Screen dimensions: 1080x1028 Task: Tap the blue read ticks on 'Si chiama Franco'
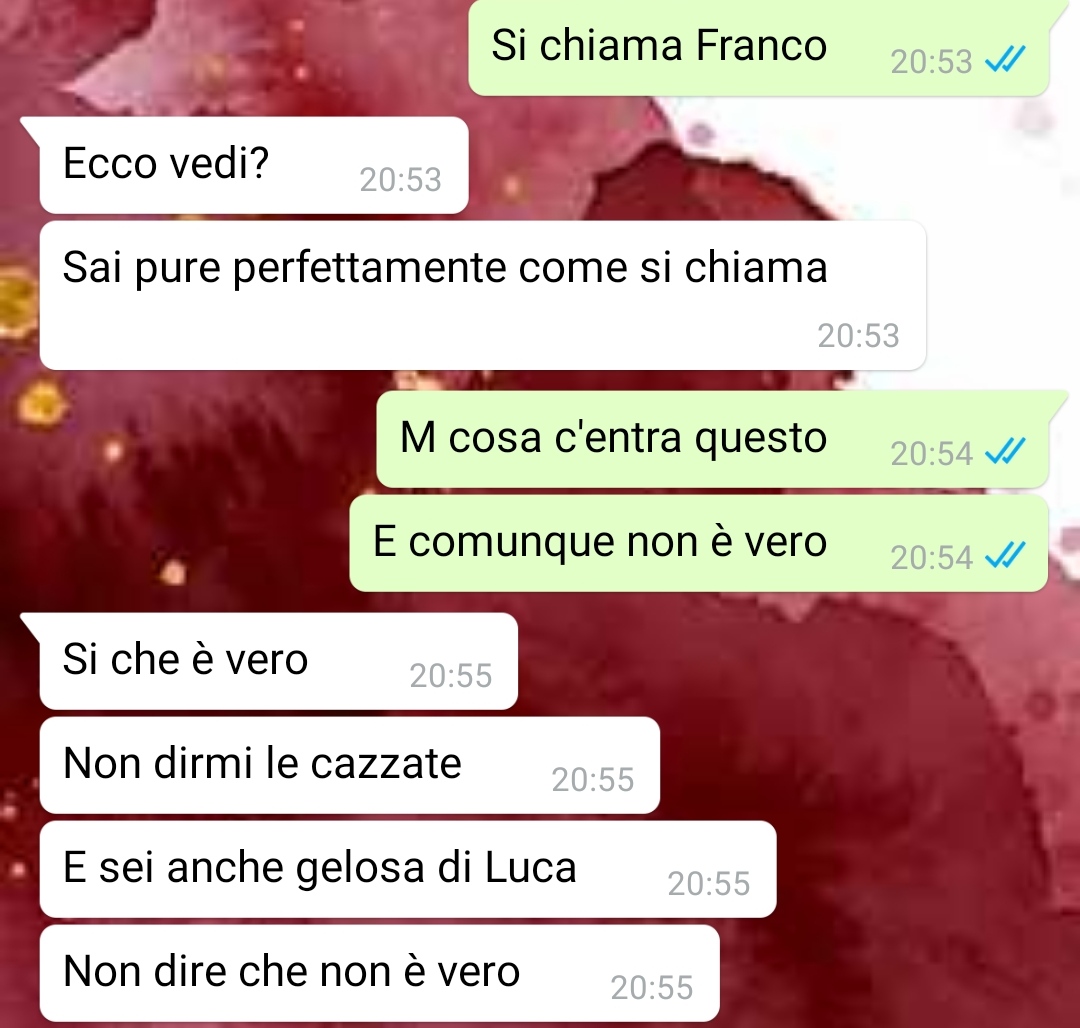click(1006, 60)
